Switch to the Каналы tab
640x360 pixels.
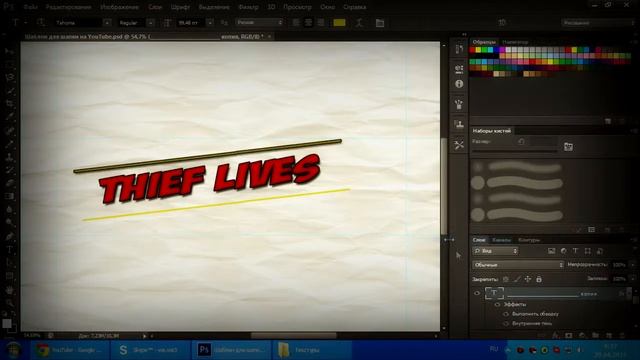[x=501, y=240]
